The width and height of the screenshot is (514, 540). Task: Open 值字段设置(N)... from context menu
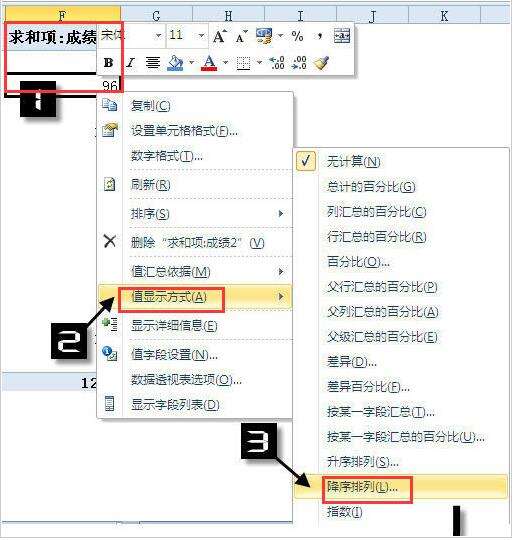click(195, 354)
